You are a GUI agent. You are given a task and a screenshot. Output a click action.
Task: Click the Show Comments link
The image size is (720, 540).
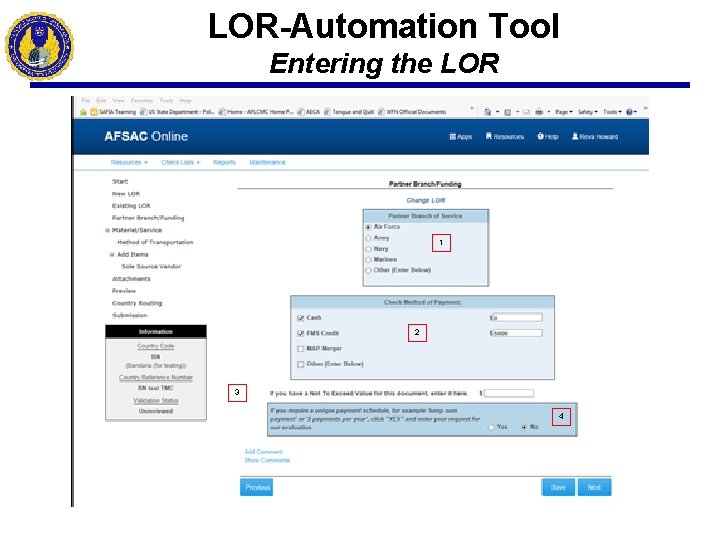(x=267, y=460)
